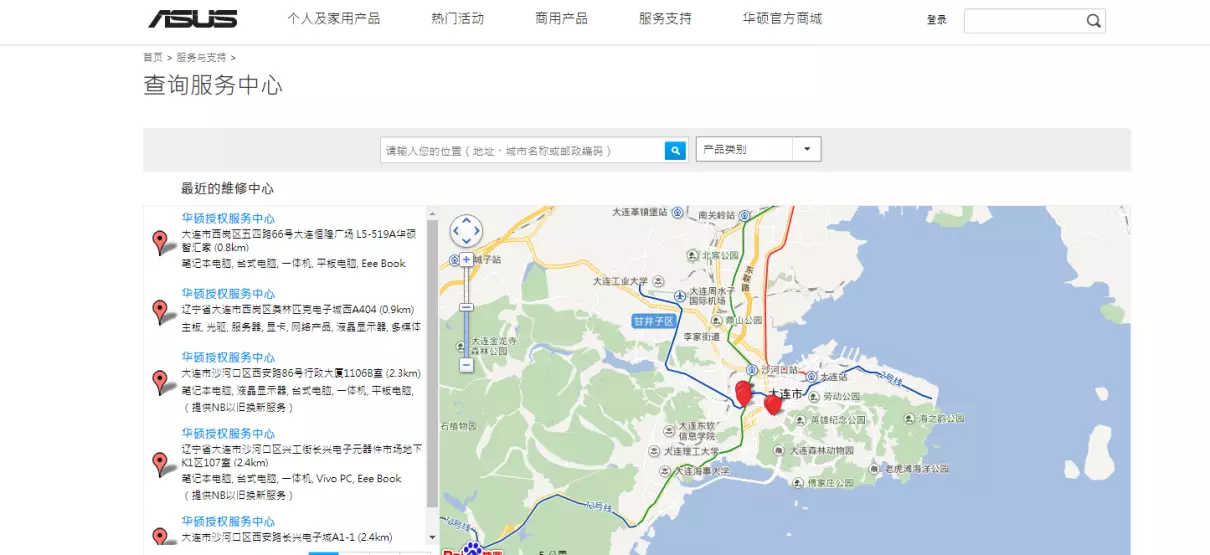The image size is (1210, 555).
Task: Click the 首页 breadcrumb link
Action: coord(153,58)
